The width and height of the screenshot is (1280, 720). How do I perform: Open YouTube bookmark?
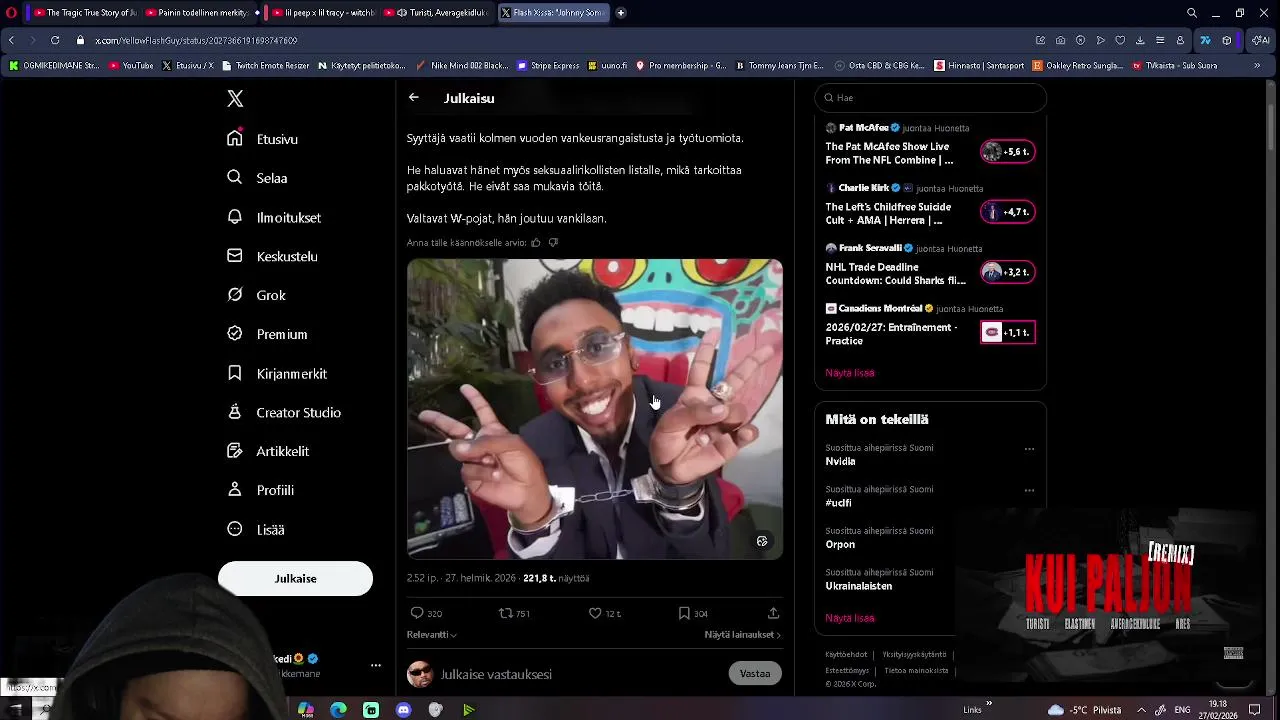[x=131, y=66]
